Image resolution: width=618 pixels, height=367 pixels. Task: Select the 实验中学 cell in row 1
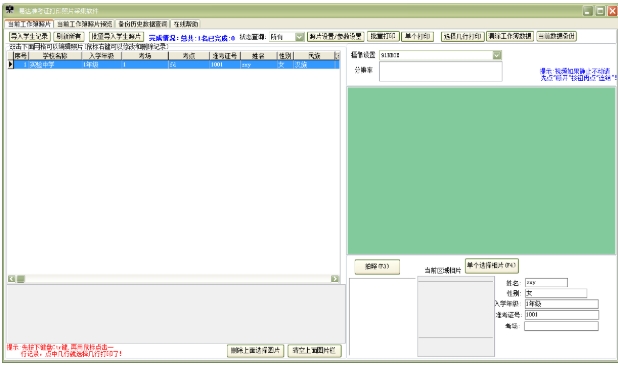pos(55,64)
